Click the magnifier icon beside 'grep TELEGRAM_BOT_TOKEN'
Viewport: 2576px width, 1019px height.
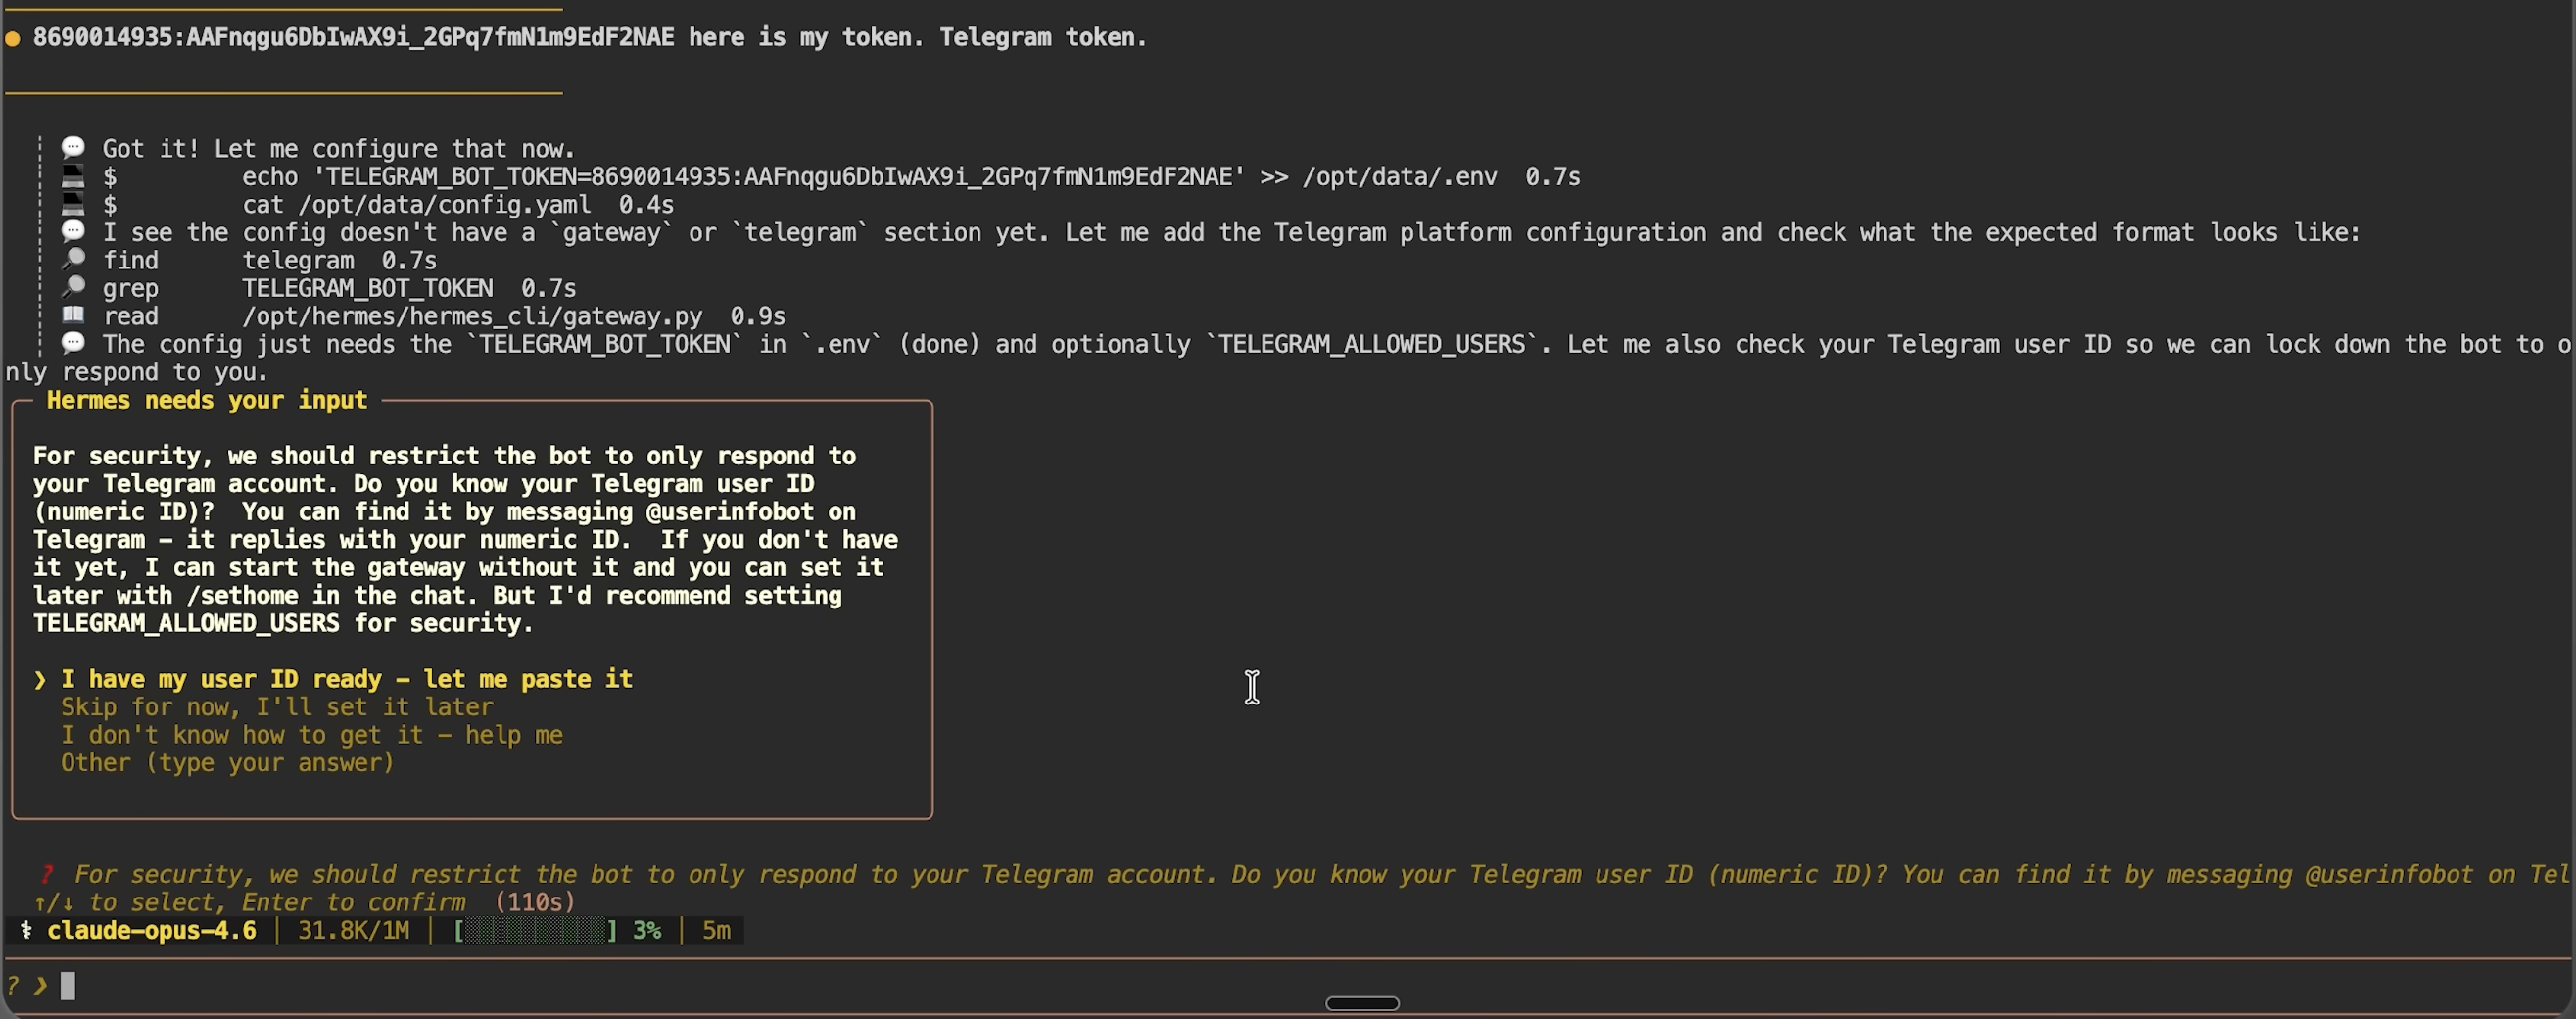73,288
